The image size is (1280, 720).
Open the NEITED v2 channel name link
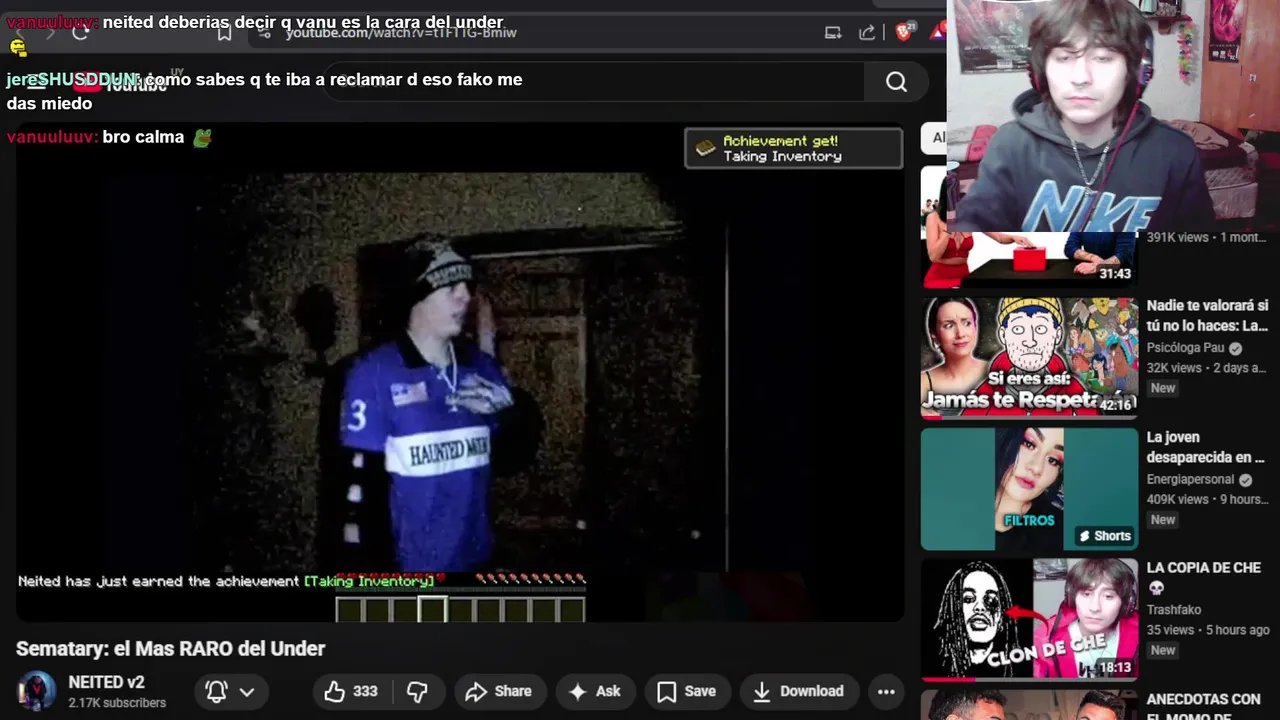point(106,682)
